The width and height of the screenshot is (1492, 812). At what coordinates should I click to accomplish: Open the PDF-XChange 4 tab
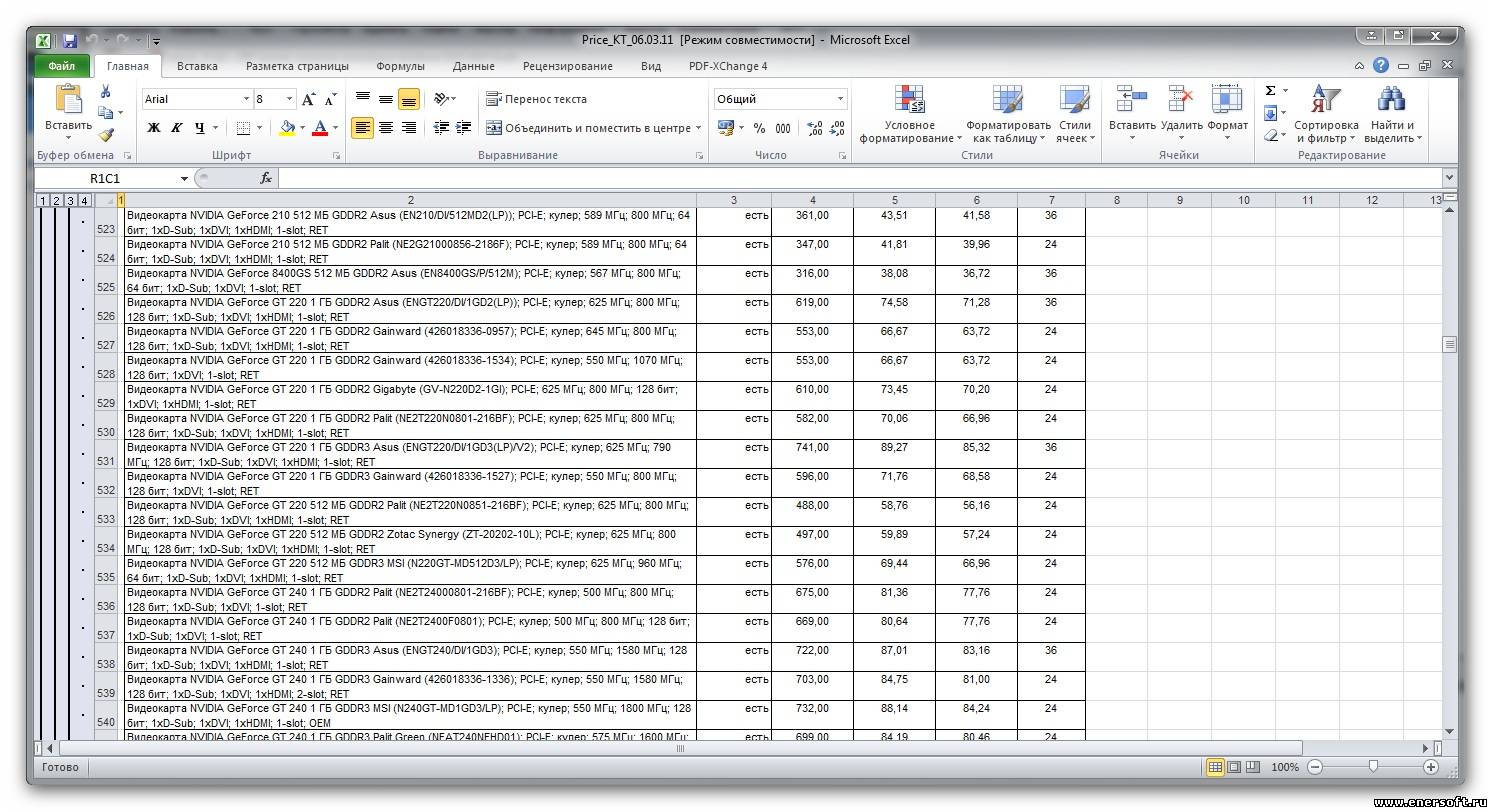click(x=728, y=66)
